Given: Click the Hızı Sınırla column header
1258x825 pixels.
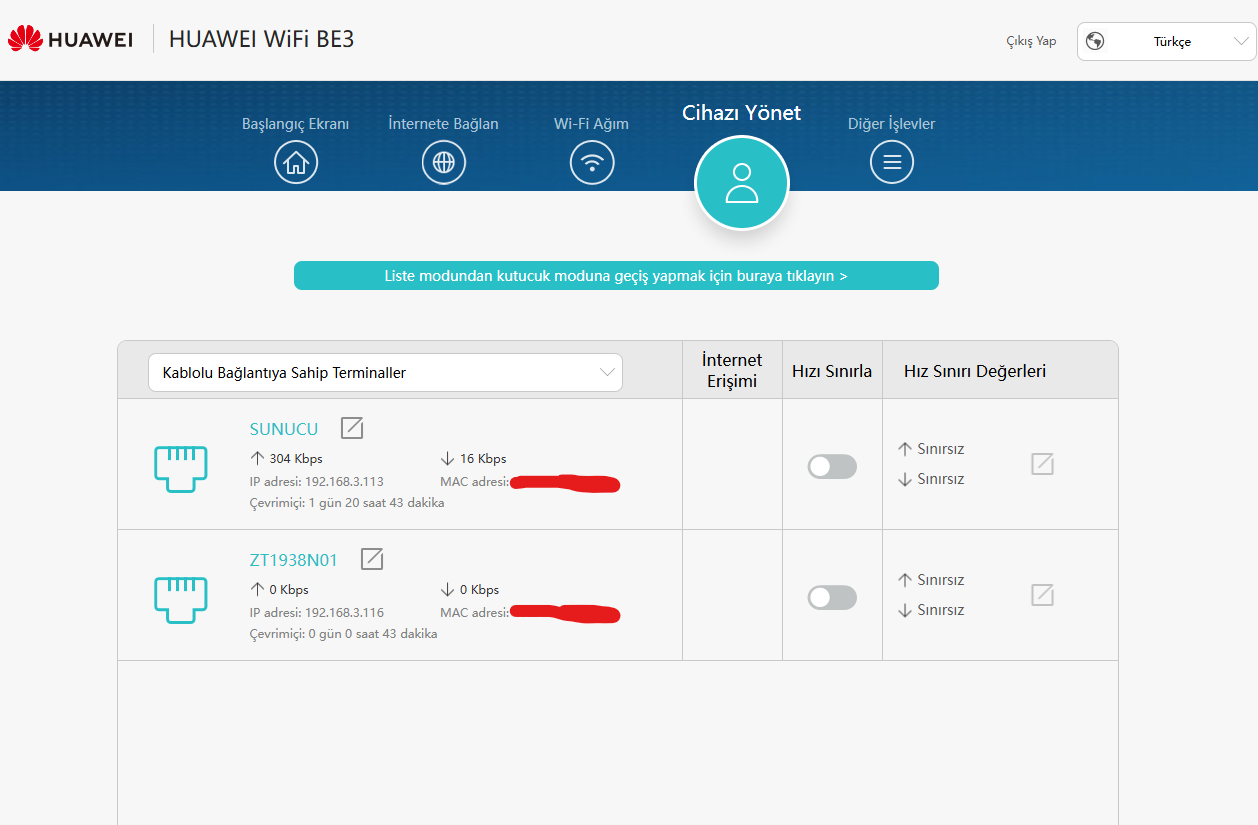Looking at the screenshot, I should [x=832, y=371].
